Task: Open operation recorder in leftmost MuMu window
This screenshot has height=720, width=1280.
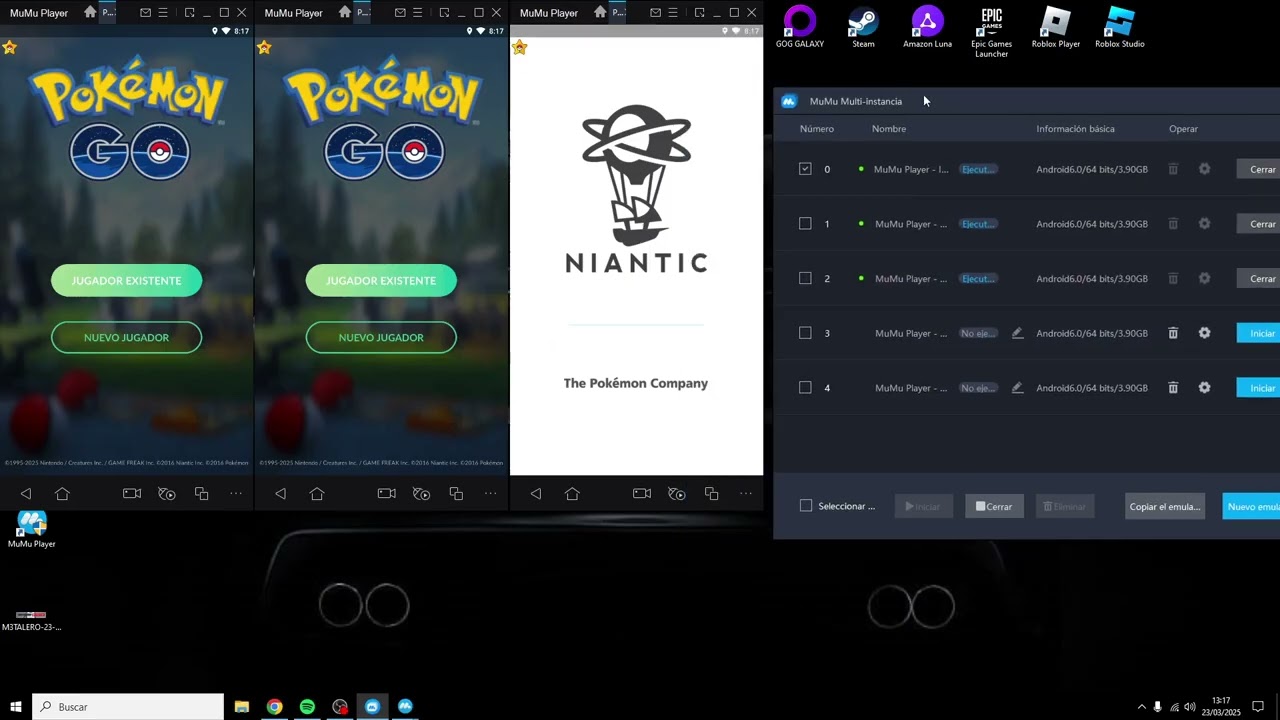Action: [167, 494]
